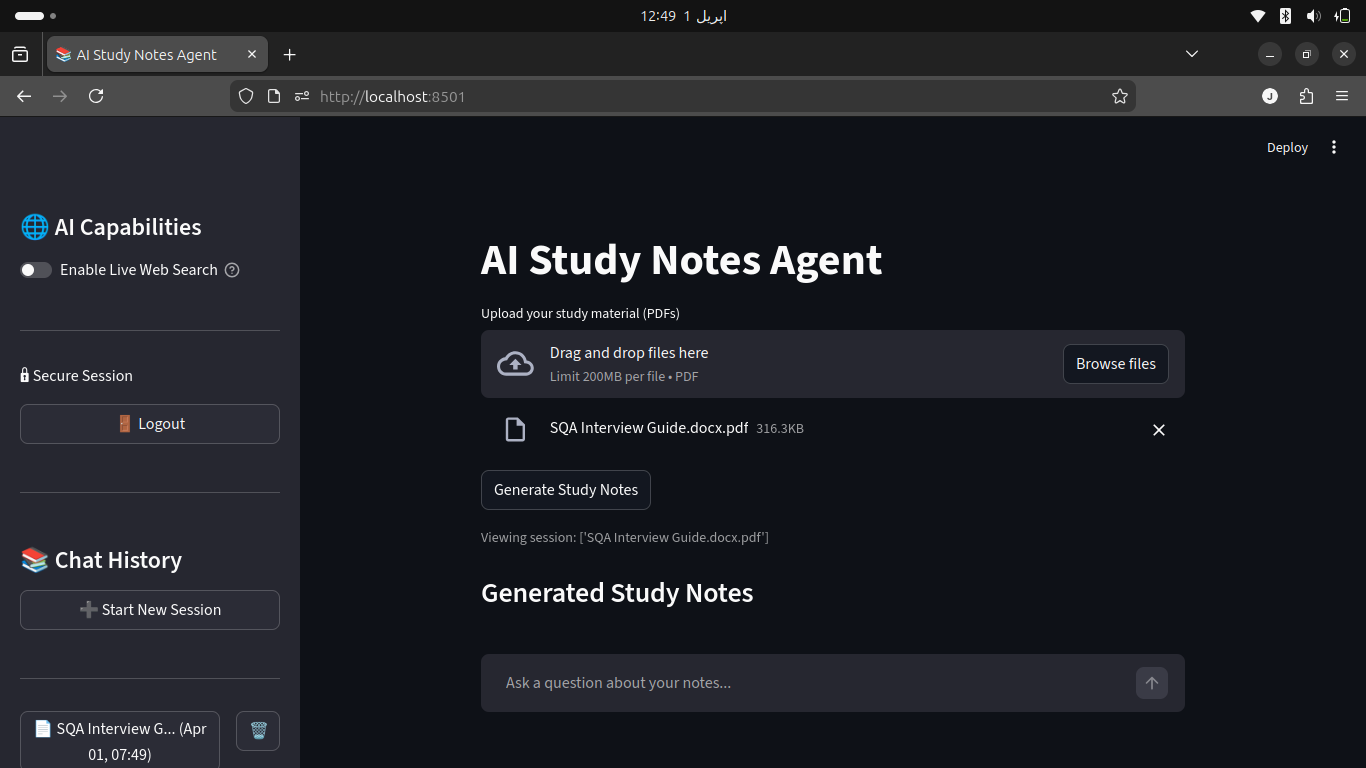Open the SQA Interview G... saved session

[120, 741]
